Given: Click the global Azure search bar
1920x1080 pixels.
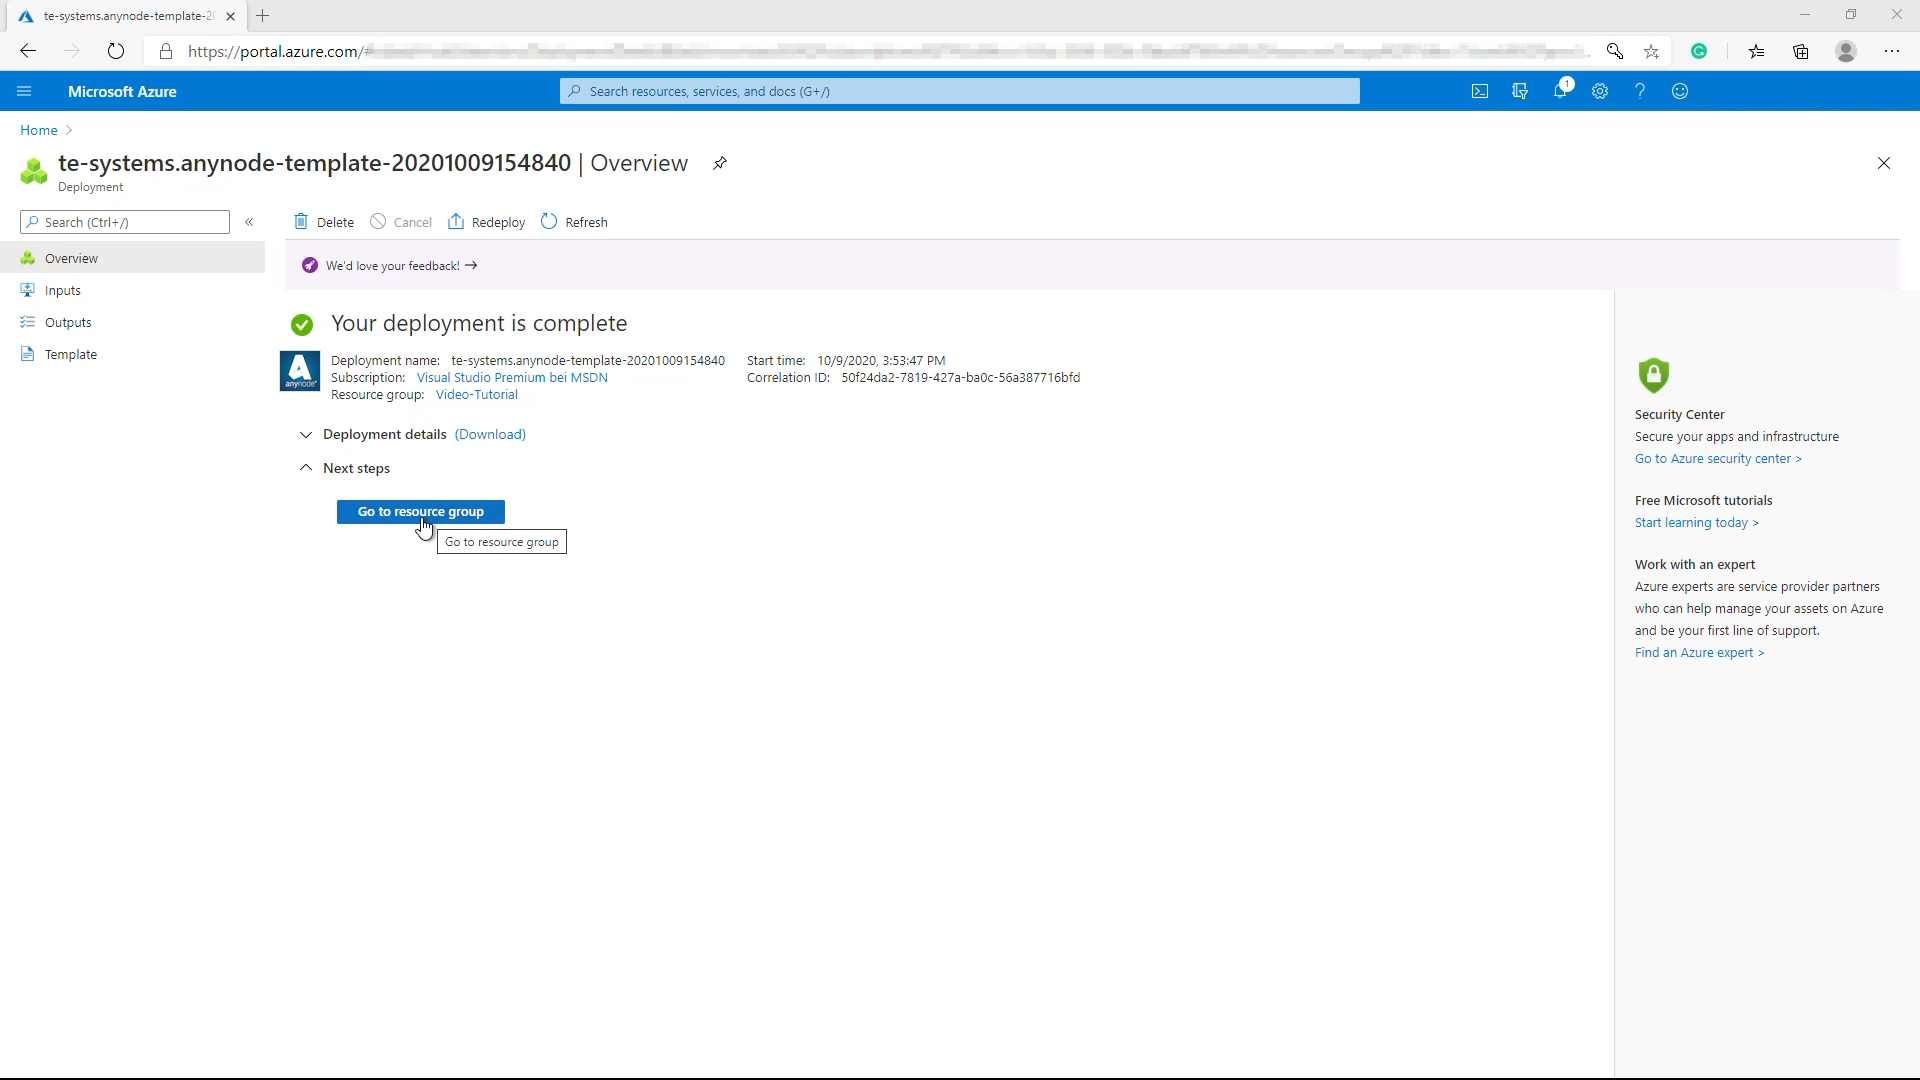Looking at the screenshot, I should pyautogui.click(x=960, y=91).
